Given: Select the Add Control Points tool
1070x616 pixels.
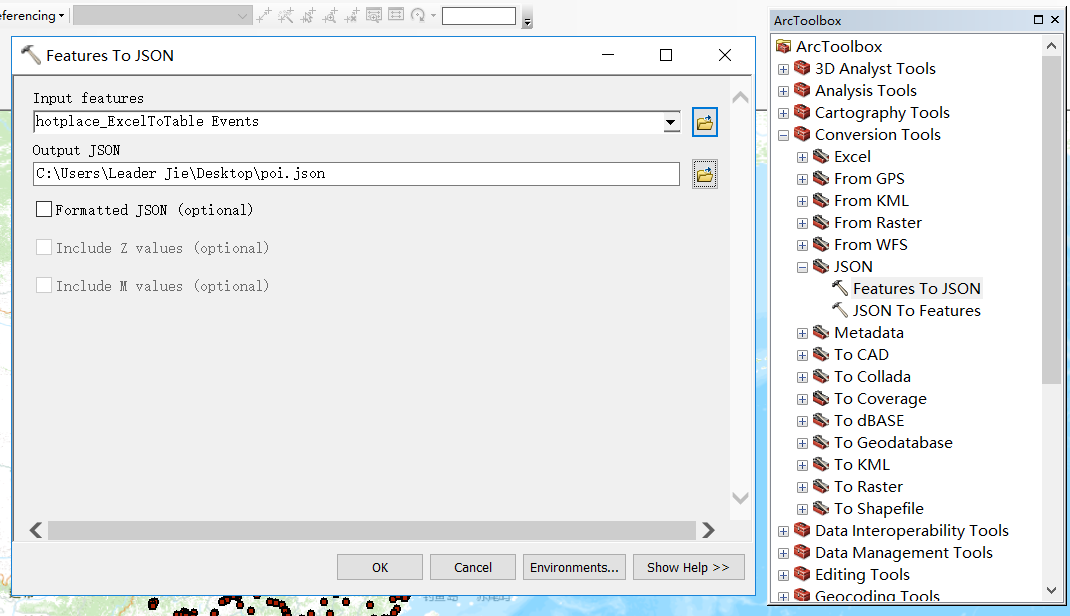Looking at the screenshot, I should coord(264,15).
